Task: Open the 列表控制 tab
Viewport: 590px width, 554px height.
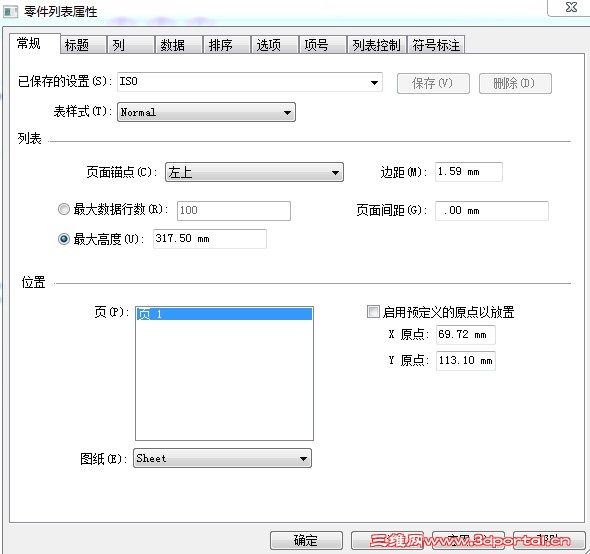Action: 377,45
